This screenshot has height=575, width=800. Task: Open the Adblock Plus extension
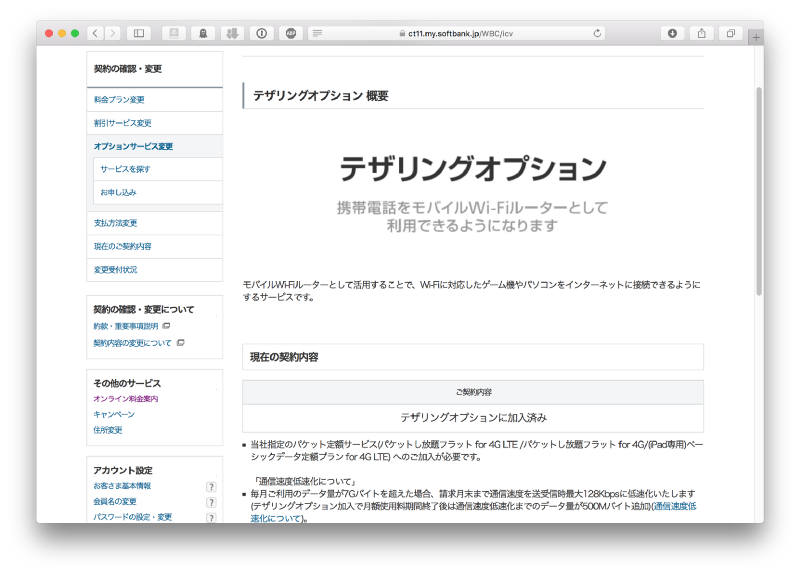[291, 33]
